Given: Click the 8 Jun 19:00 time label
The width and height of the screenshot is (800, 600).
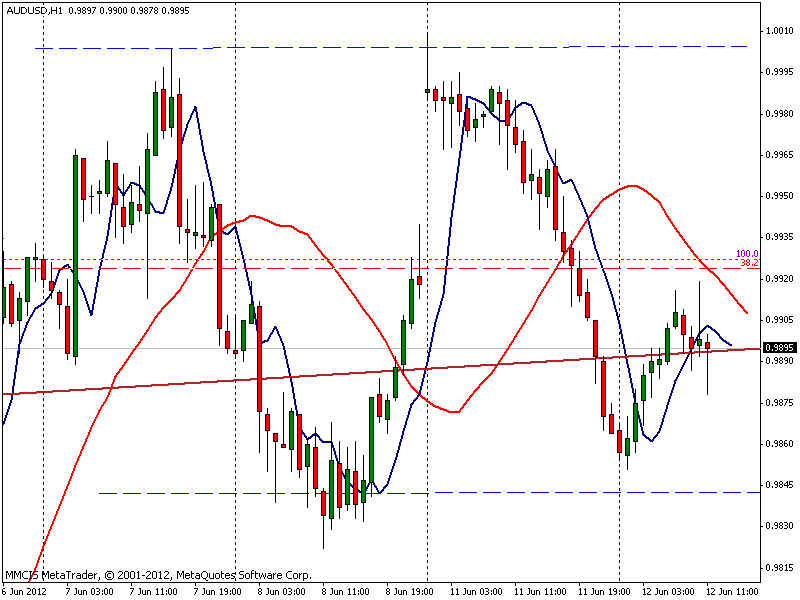Looking at the screenshot, I should tap(410, 591).
